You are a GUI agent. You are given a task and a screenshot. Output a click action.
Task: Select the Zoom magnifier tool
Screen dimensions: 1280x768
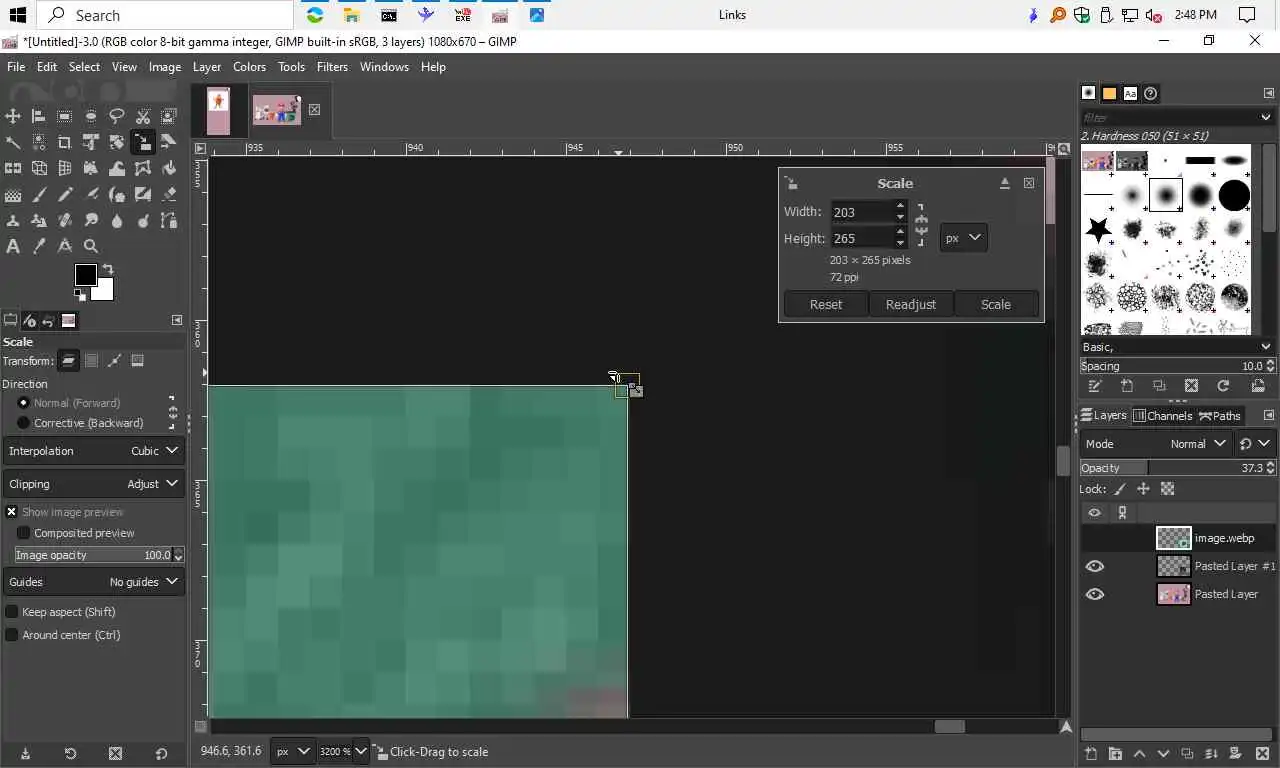tap(91, 246)
